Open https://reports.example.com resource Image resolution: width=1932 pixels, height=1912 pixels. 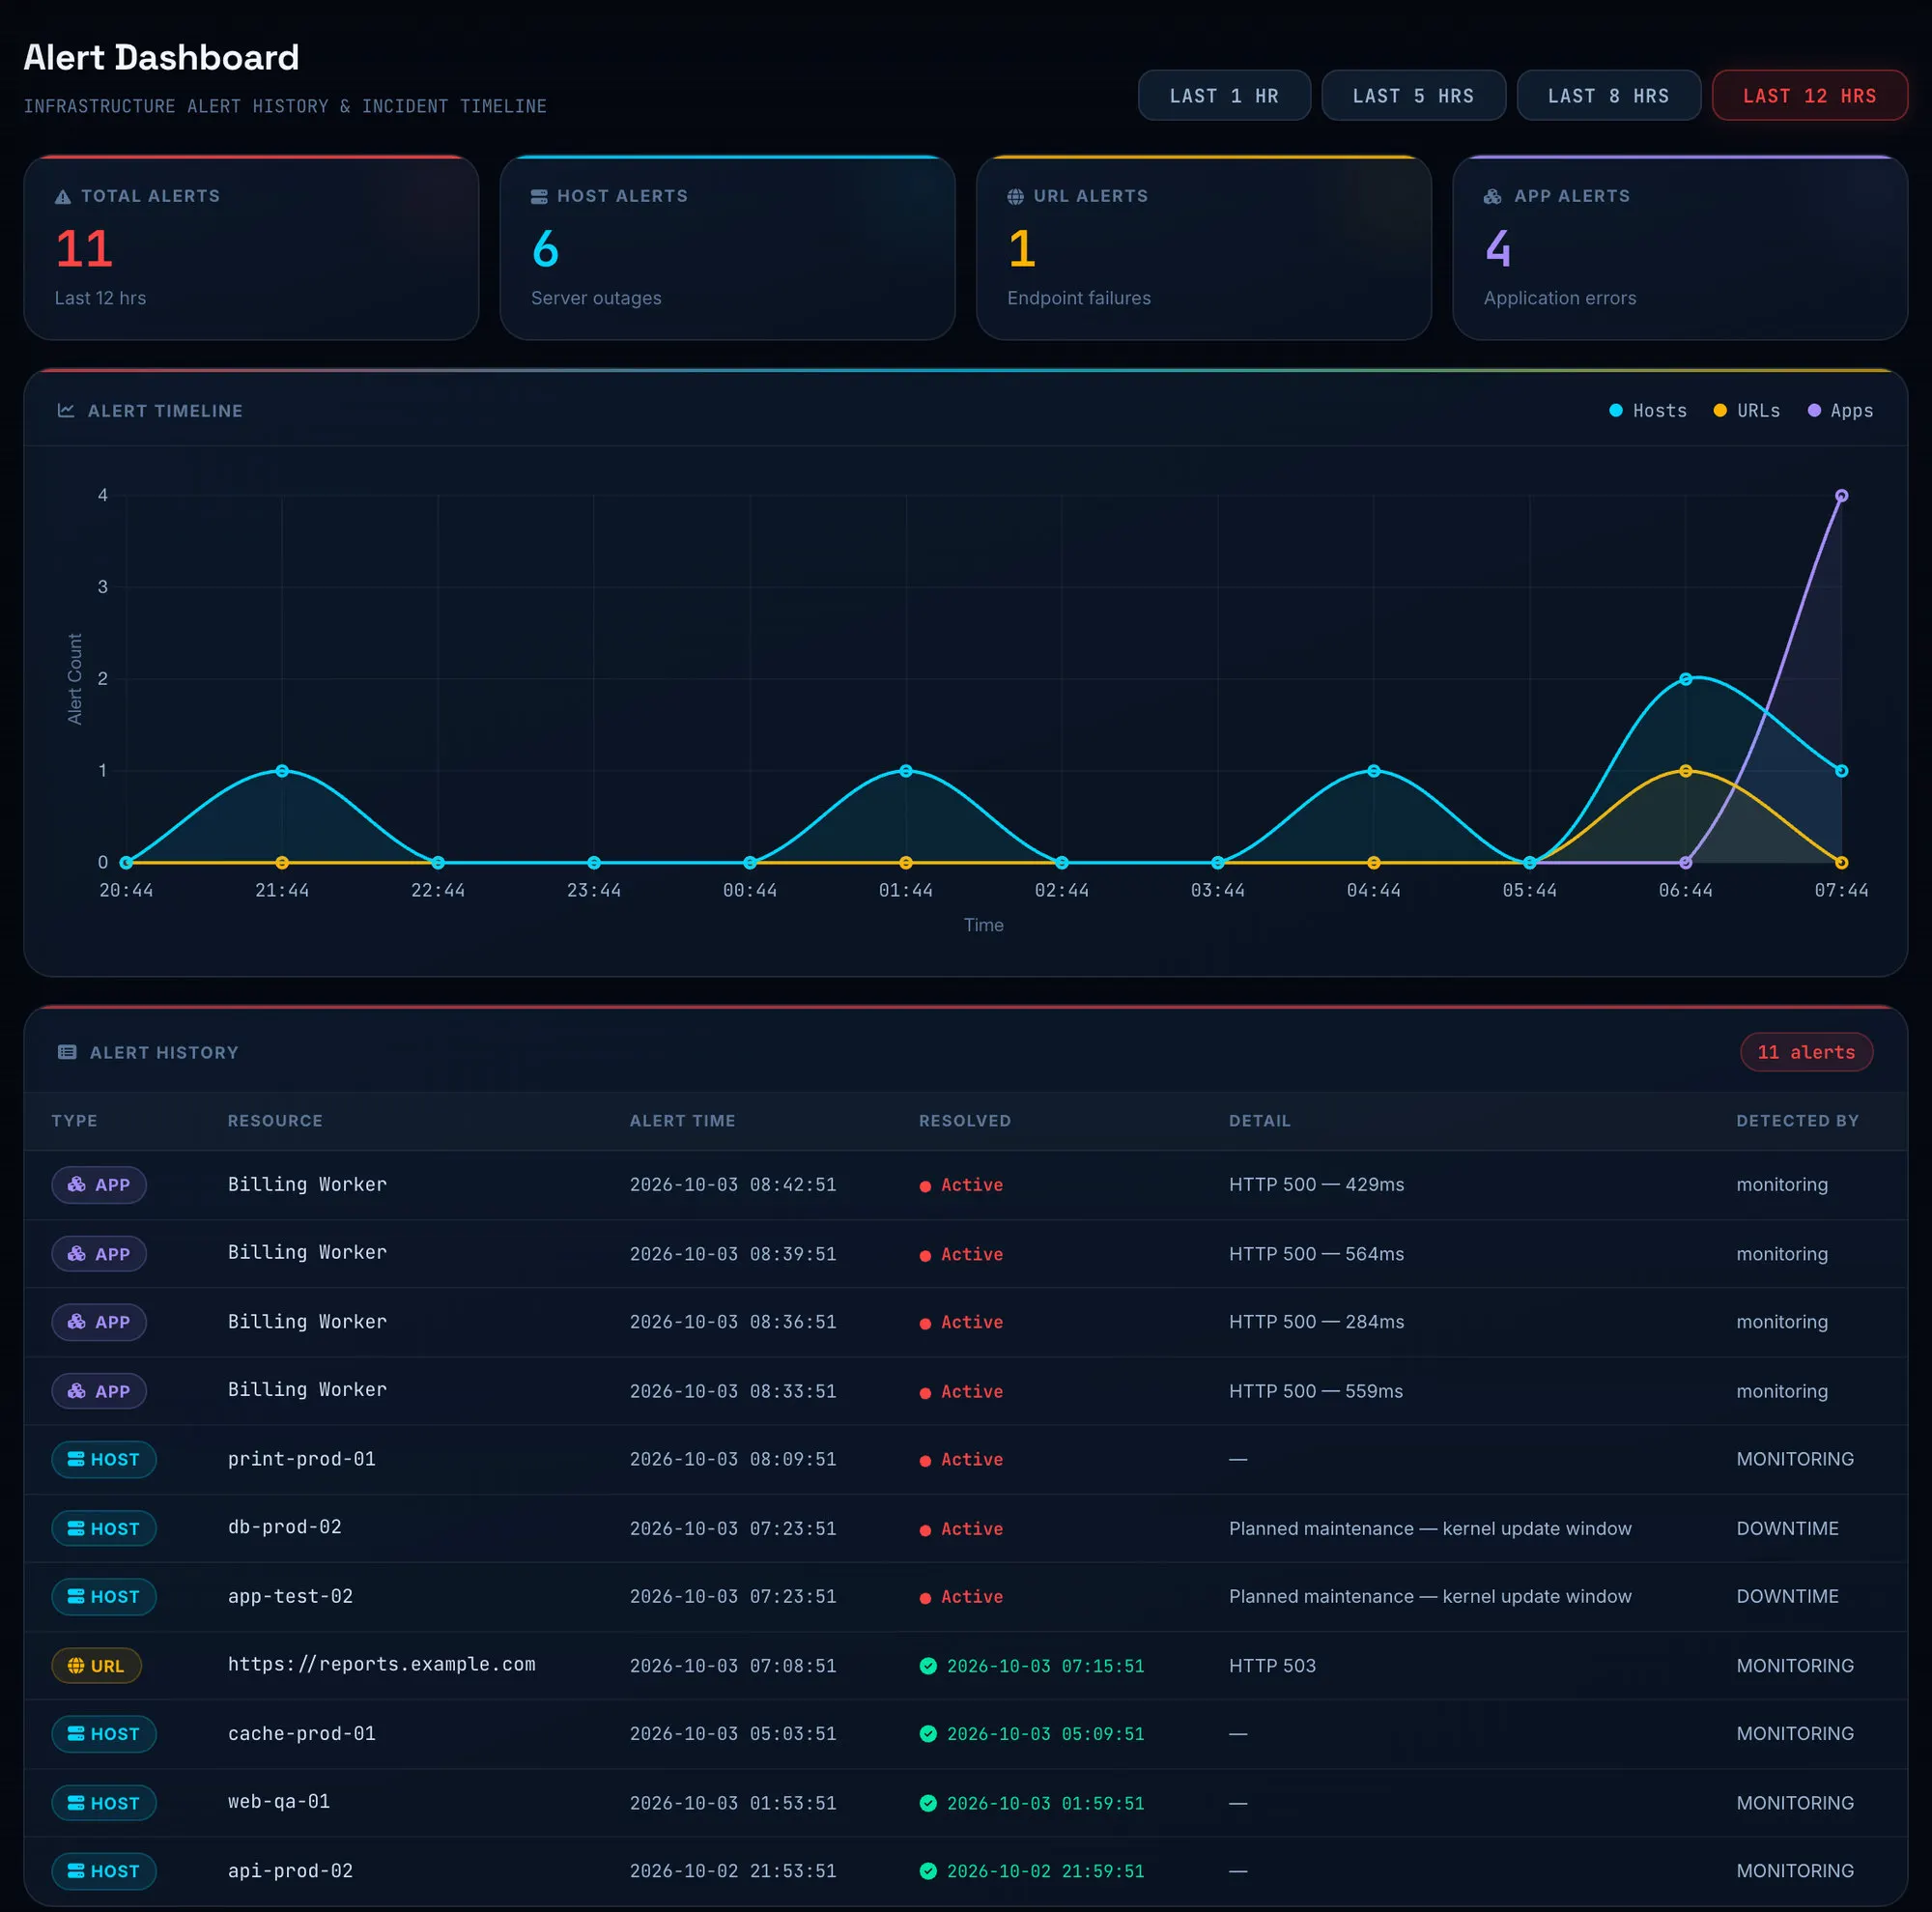tap(381, 1665)
